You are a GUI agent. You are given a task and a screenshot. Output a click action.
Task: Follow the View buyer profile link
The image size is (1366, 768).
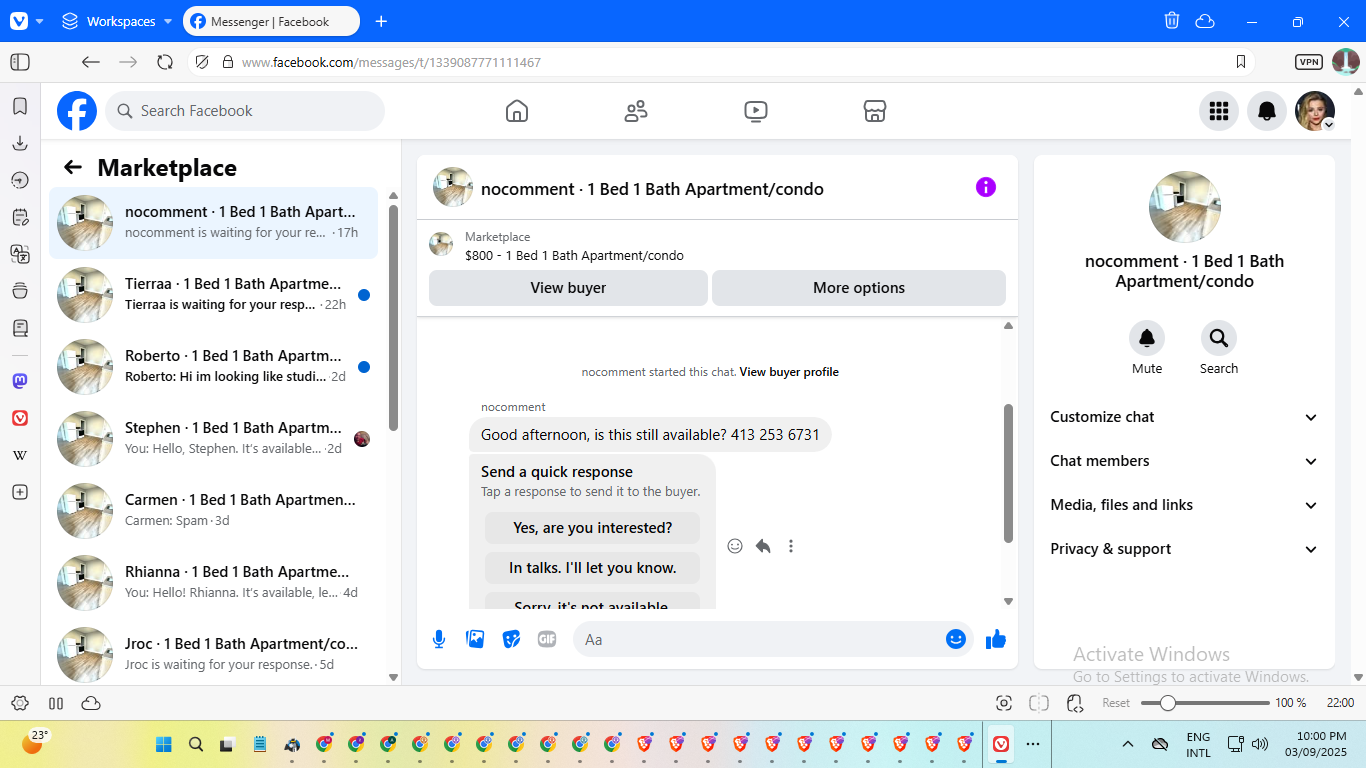[789, 372]
